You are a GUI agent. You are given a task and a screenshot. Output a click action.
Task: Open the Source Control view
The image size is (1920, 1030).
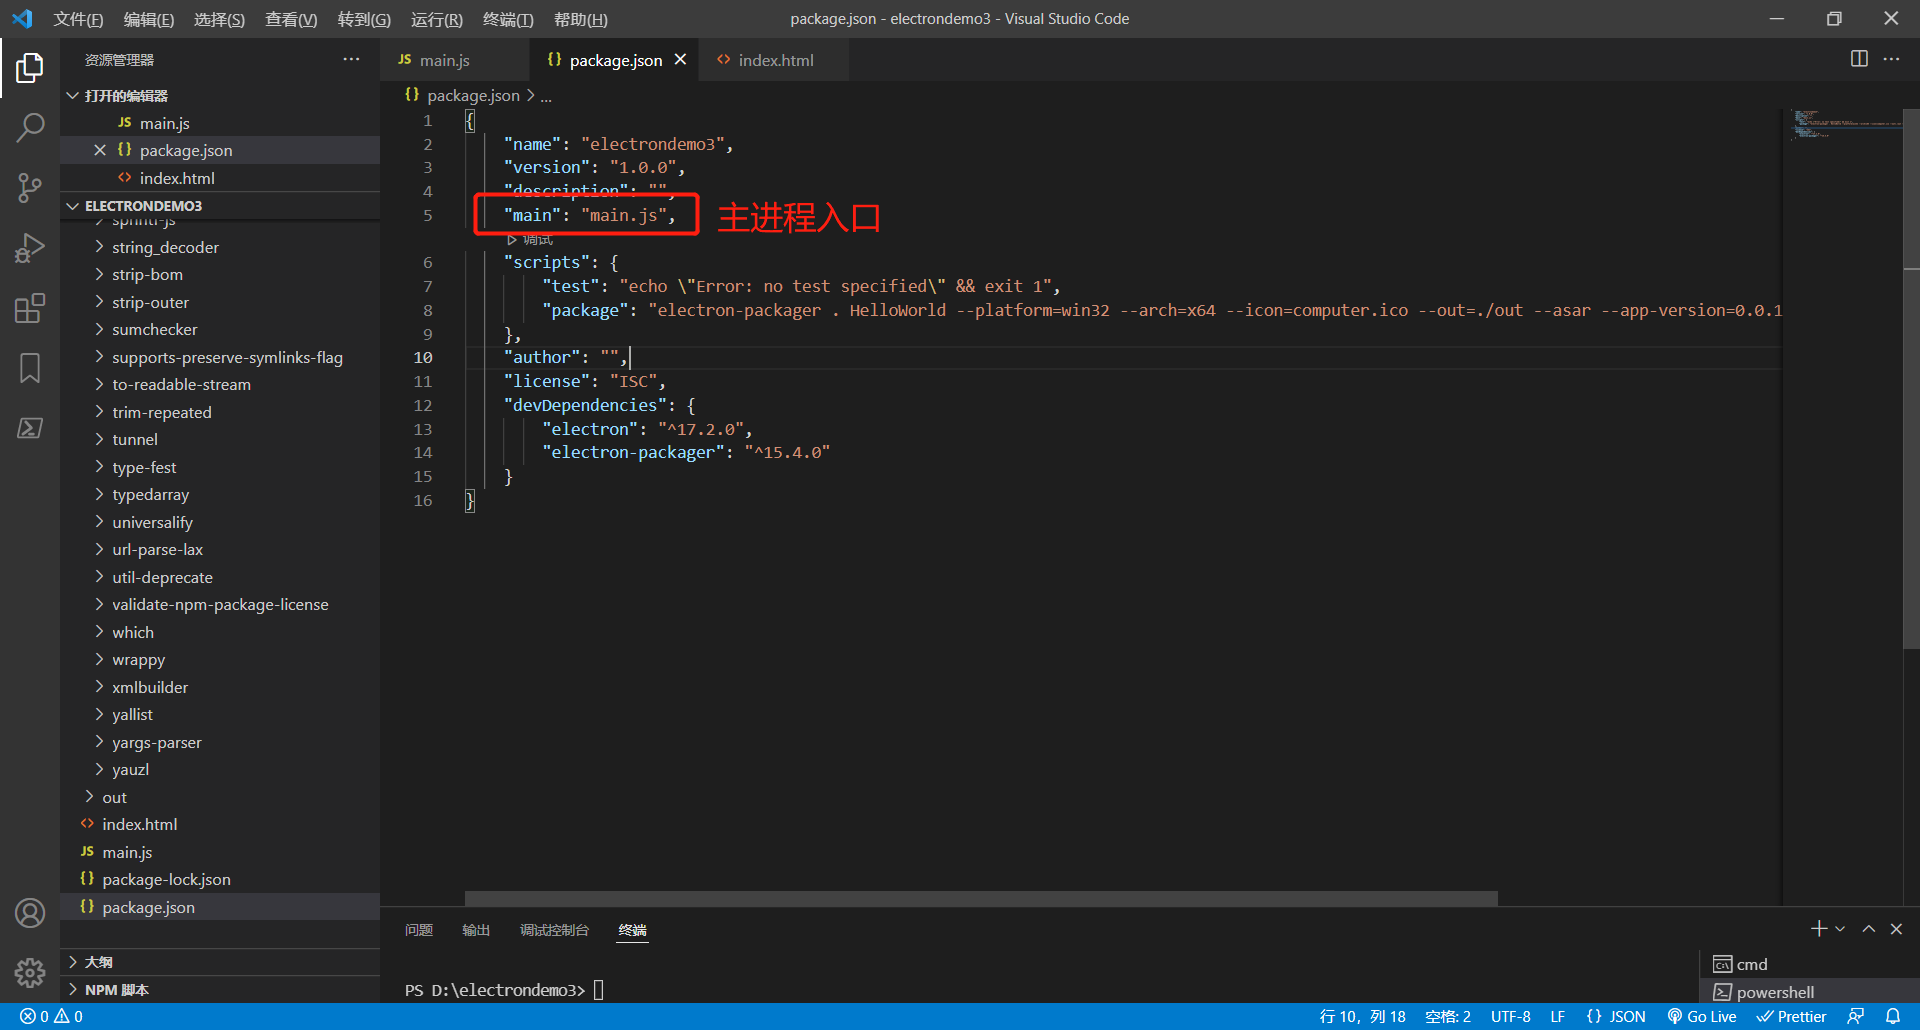[x=30, y=188]
